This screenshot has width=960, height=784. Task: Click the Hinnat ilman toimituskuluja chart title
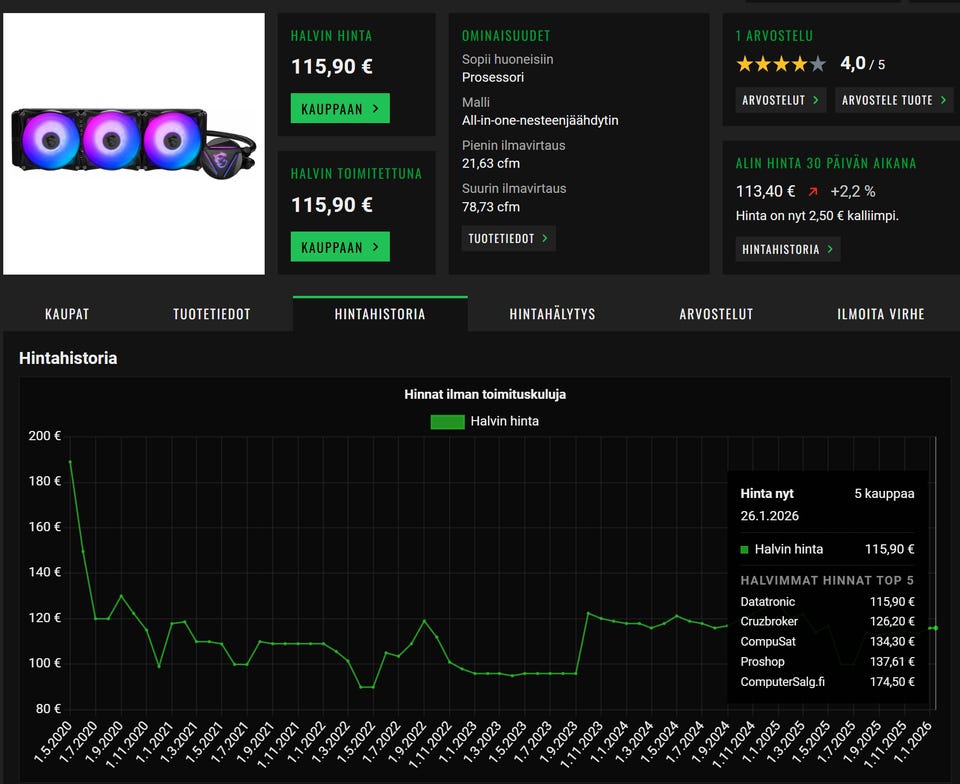(485, 395)
